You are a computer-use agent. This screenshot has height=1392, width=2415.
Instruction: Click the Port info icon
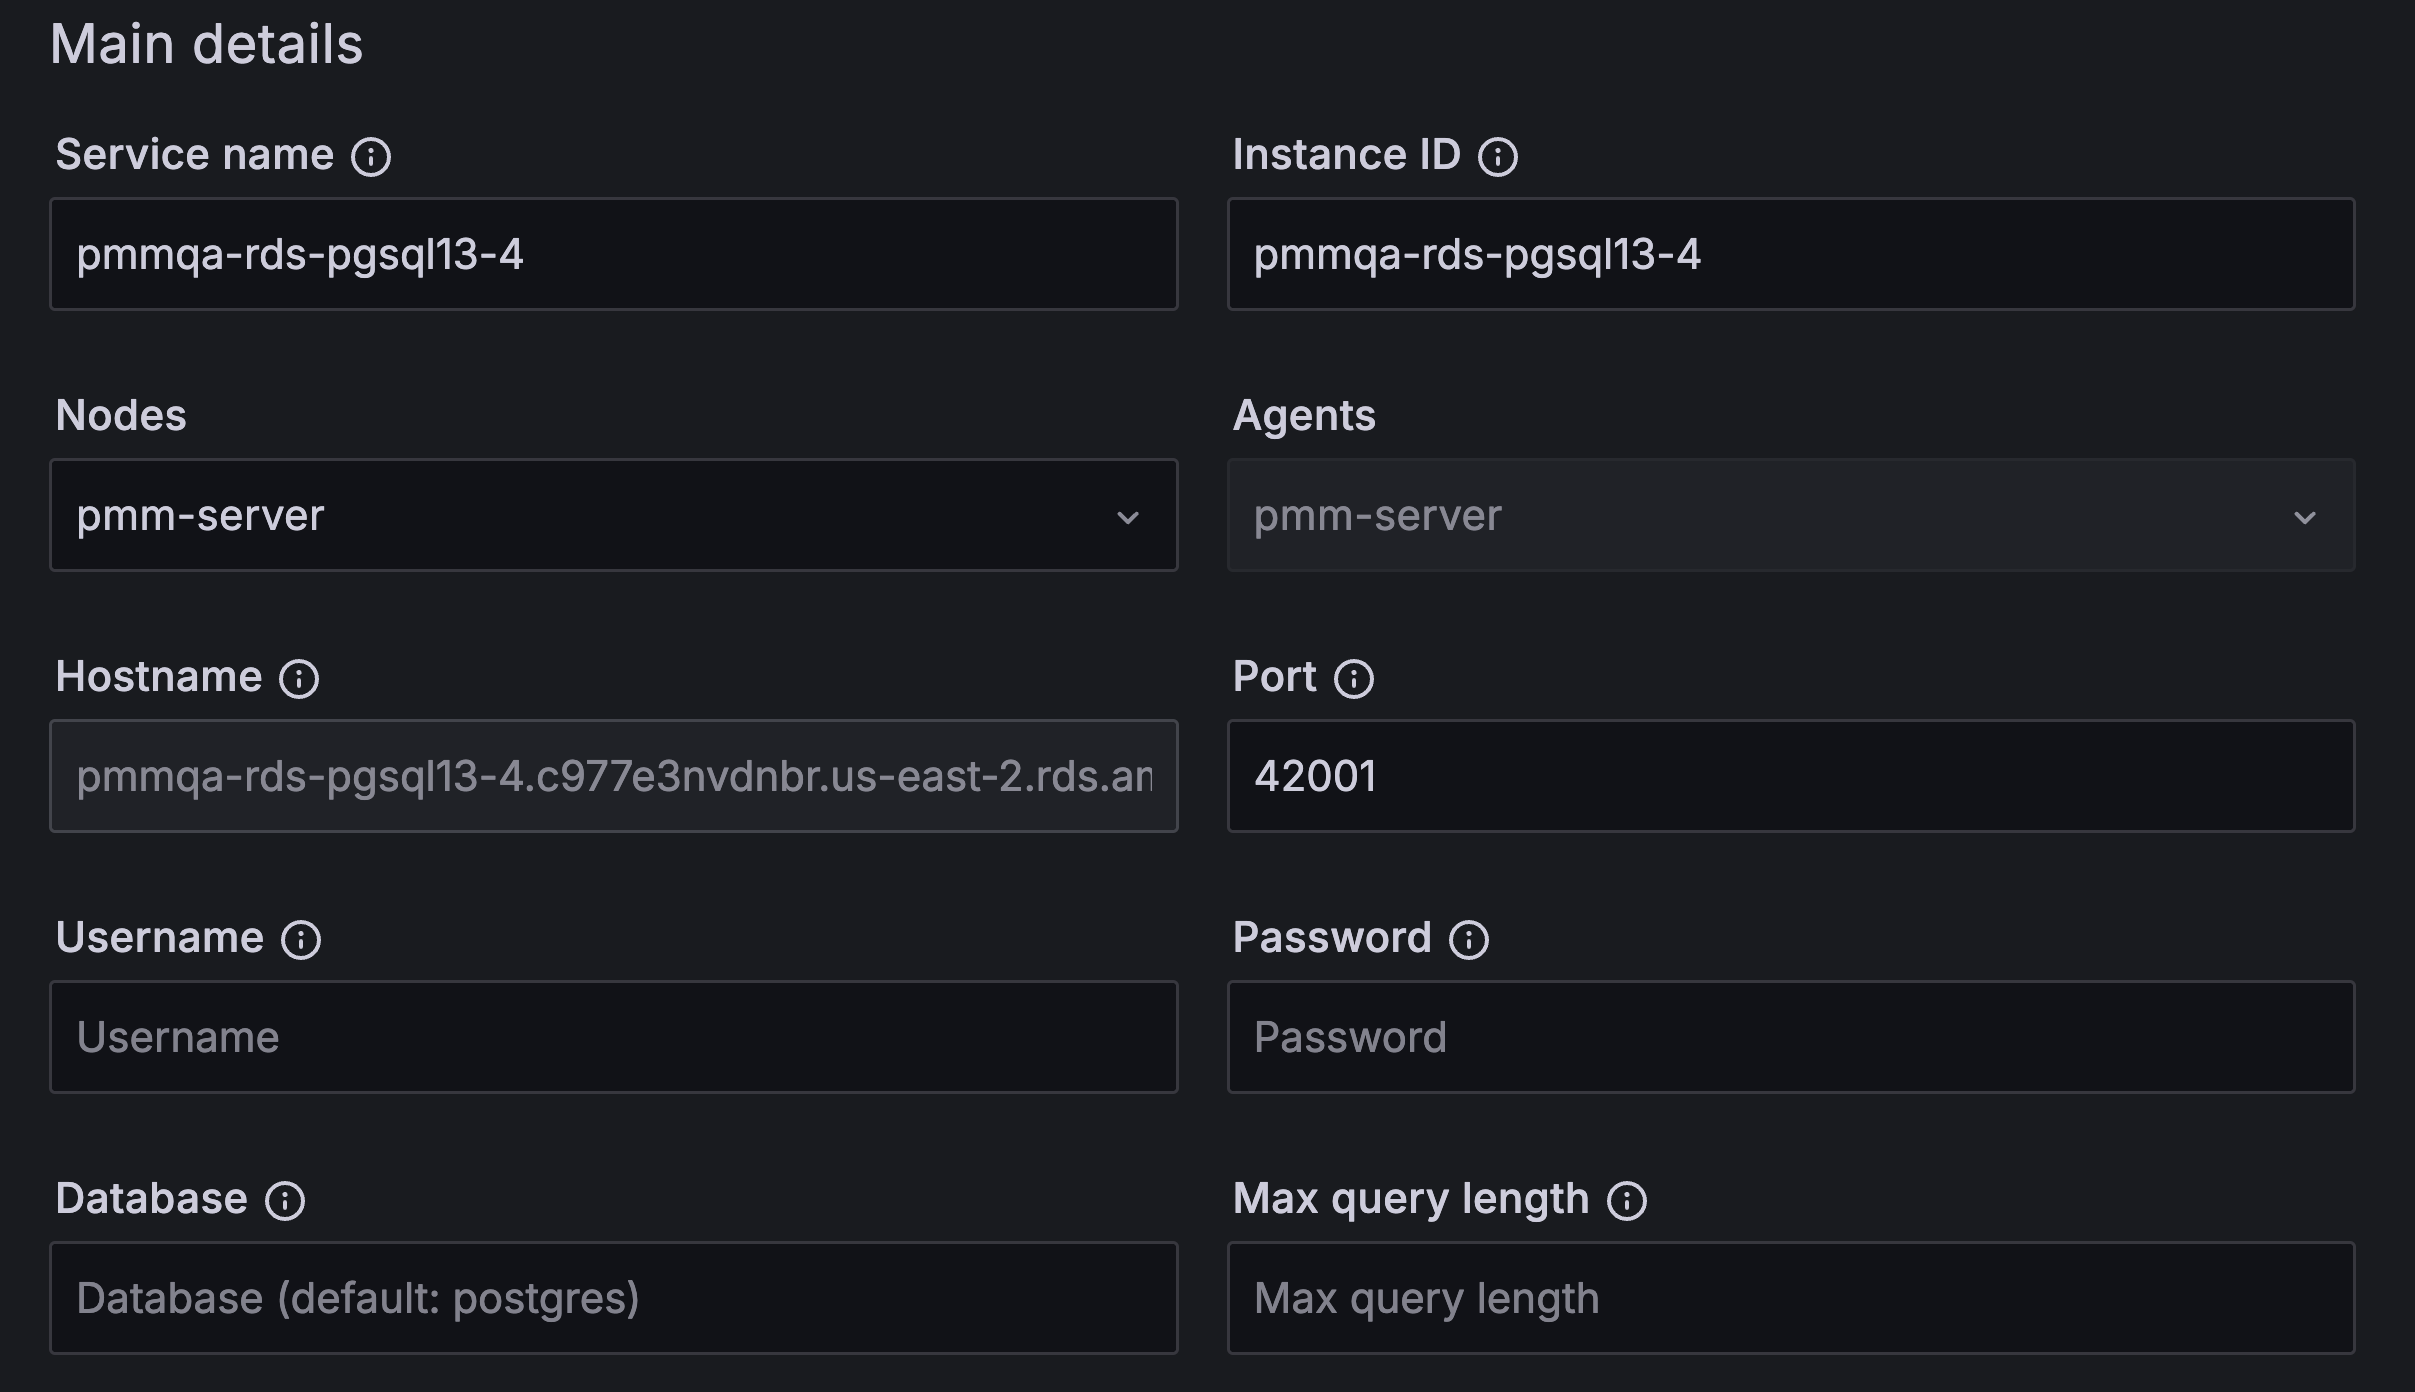[1354, 679]
